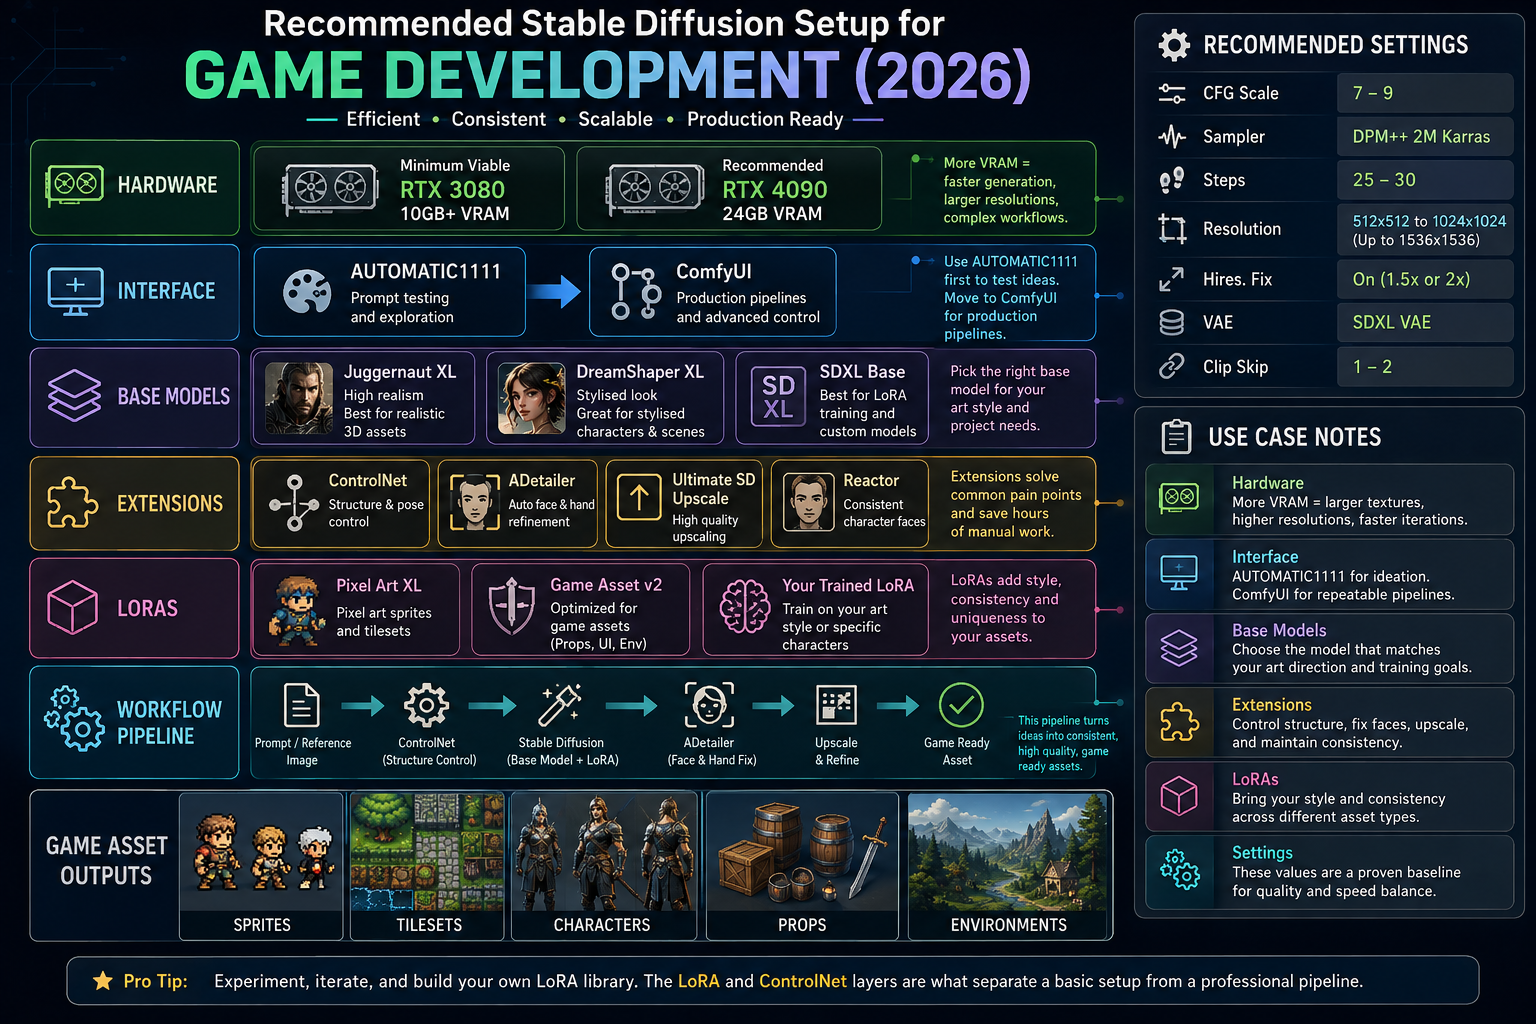Viewport: 1536px width, 1024px height.
Task: Open the PROPS output sample
Action: (803, 866)
